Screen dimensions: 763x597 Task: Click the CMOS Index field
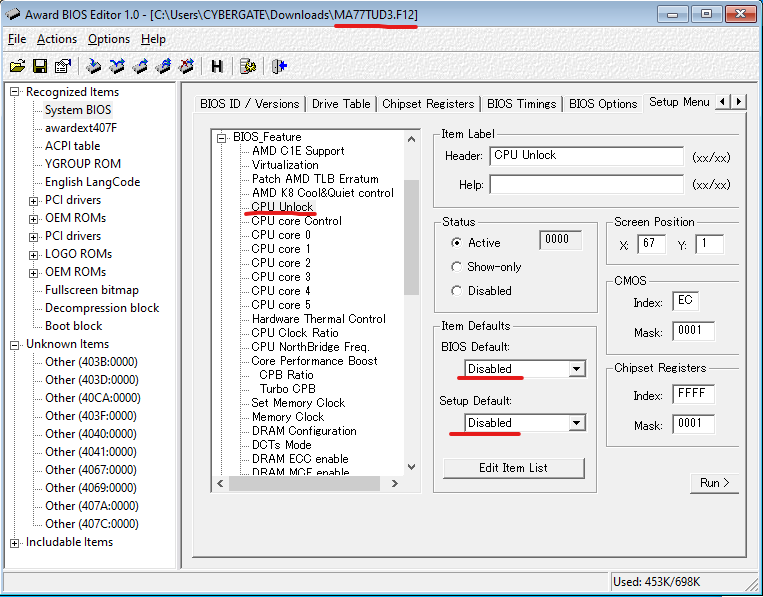click(685, 301)
